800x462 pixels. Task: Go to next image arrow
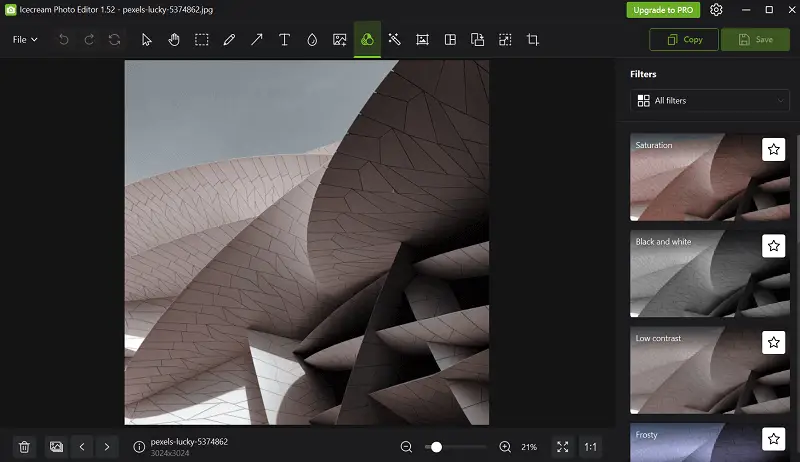(x=107, y=447)
